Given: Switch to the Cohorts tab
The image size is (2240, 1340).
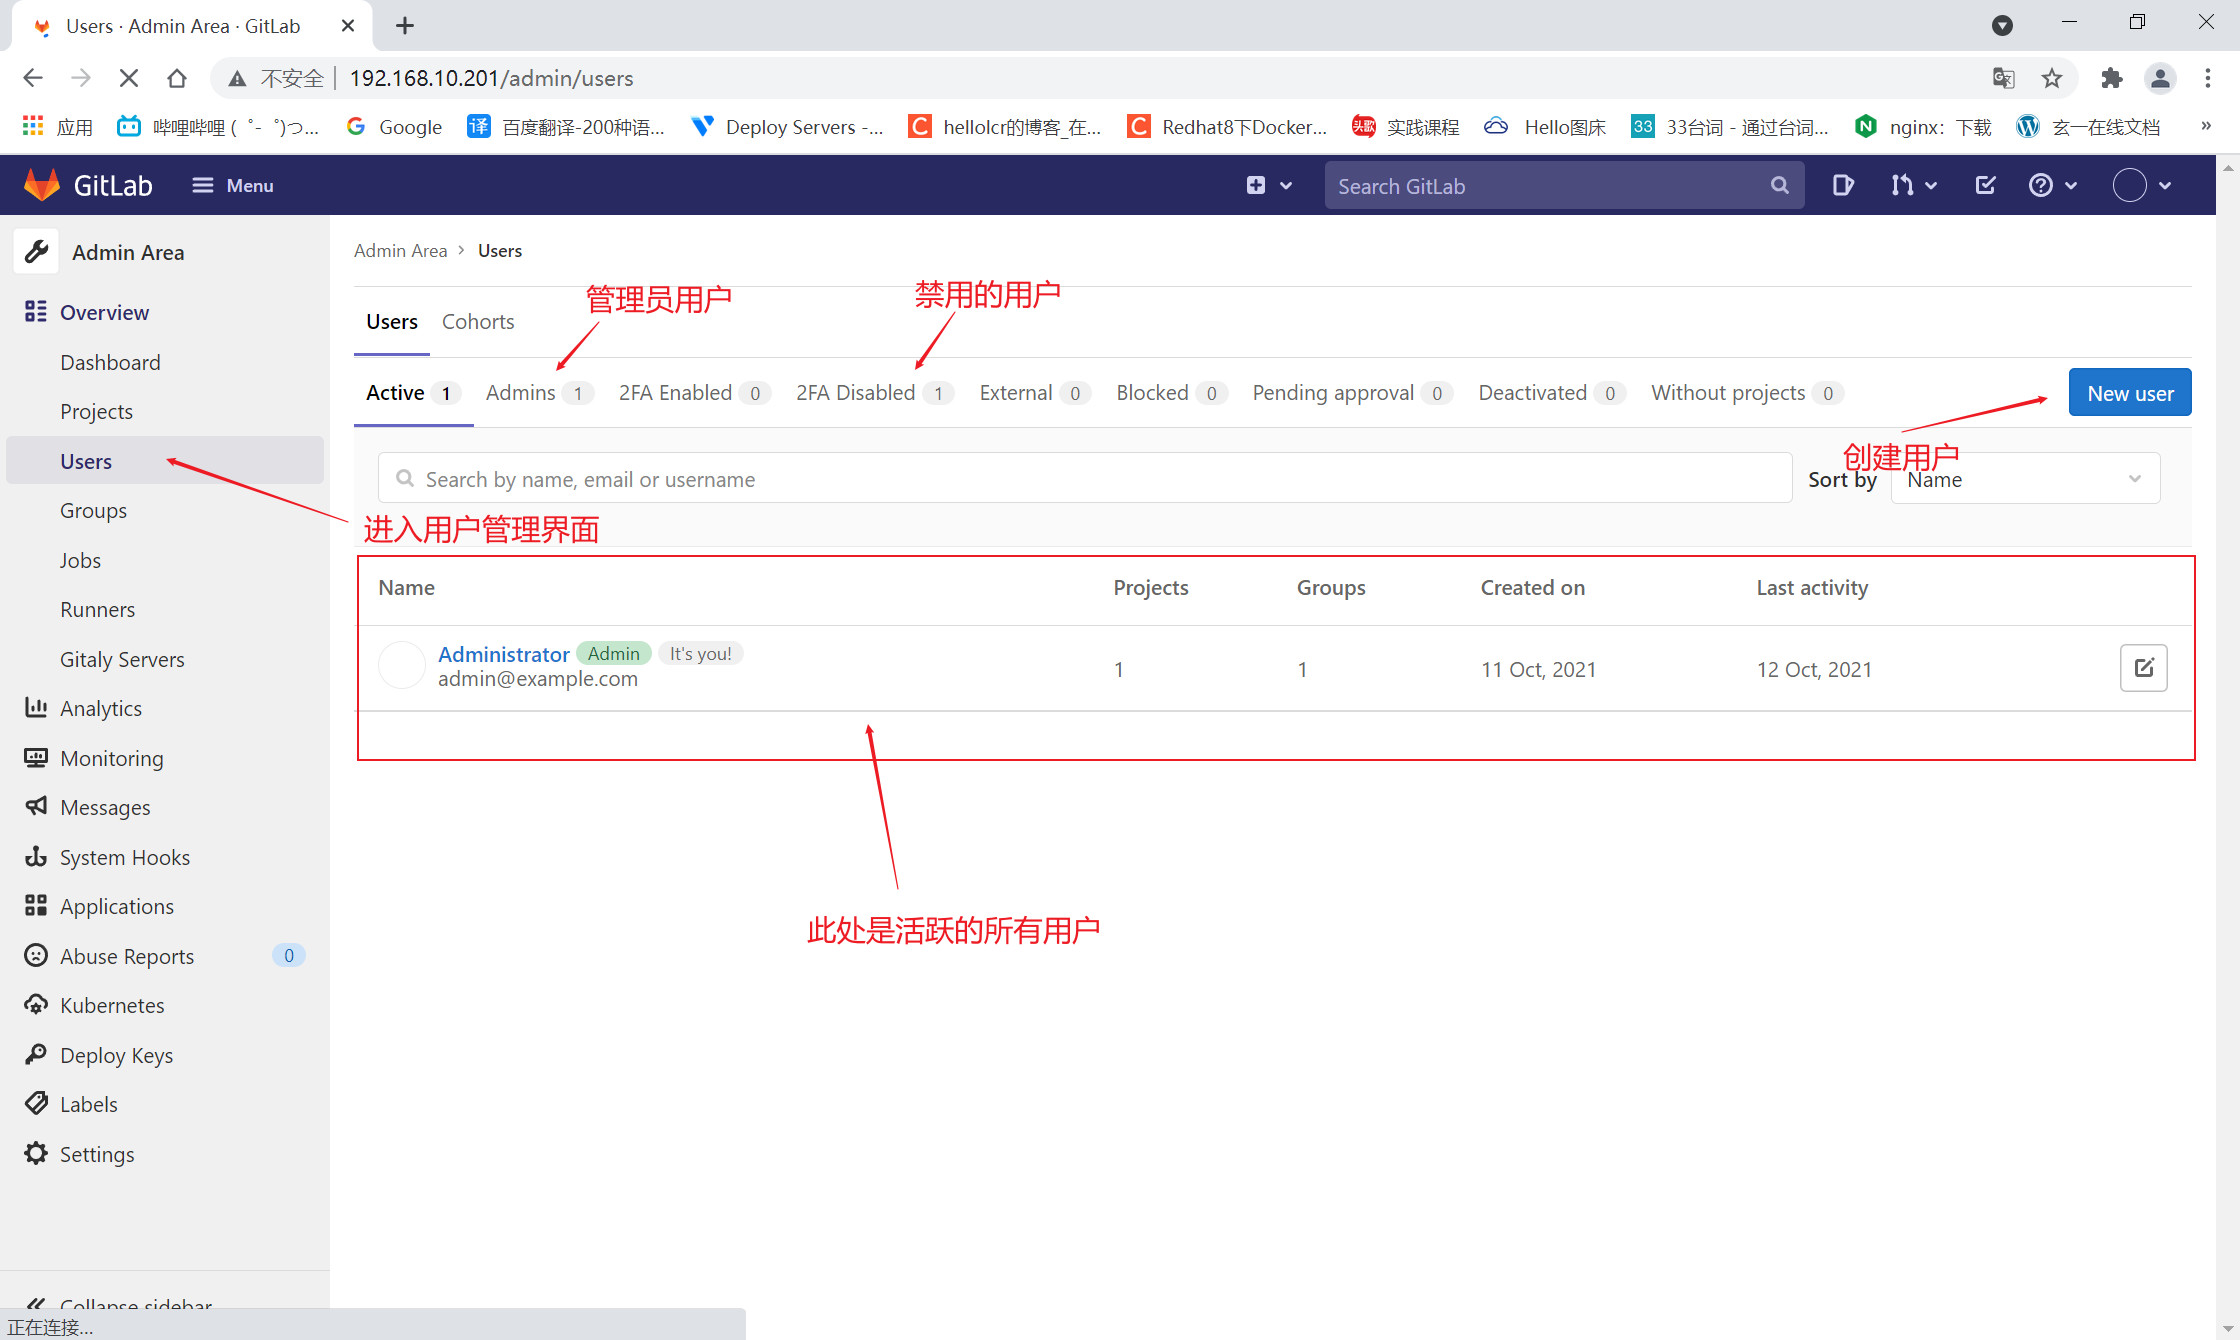Looking at the screenshot, I should click(x=478, y=322).
